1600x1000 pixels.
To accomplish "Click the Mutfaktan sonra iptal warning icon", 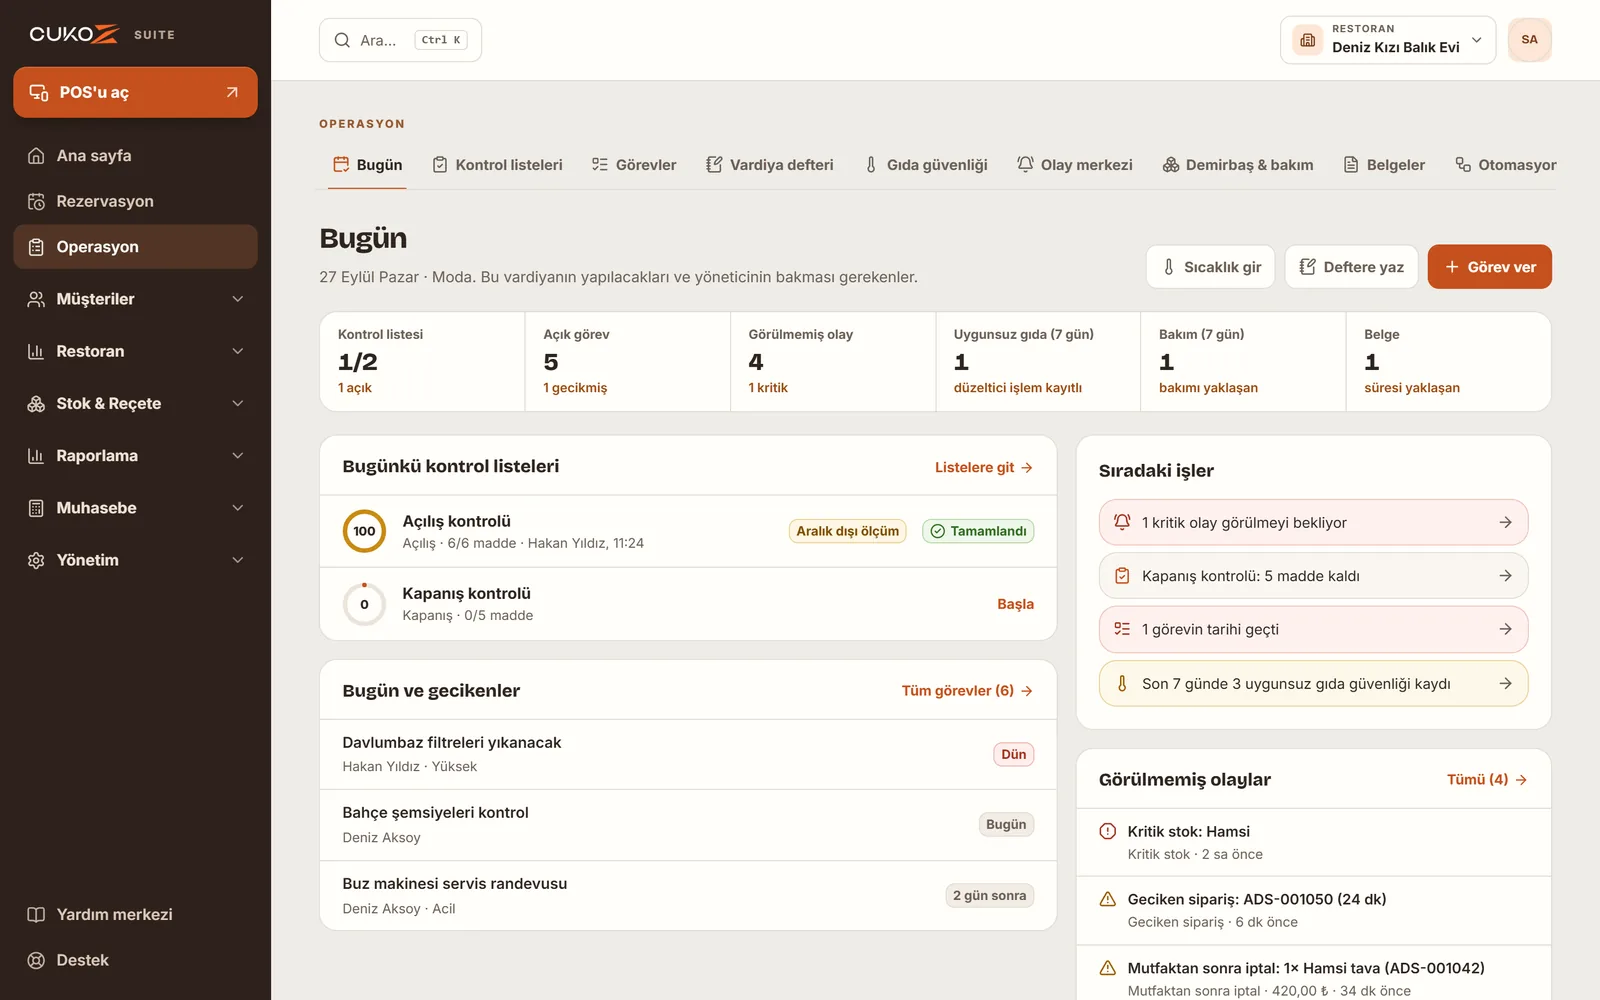I will tap(1108, 968).
